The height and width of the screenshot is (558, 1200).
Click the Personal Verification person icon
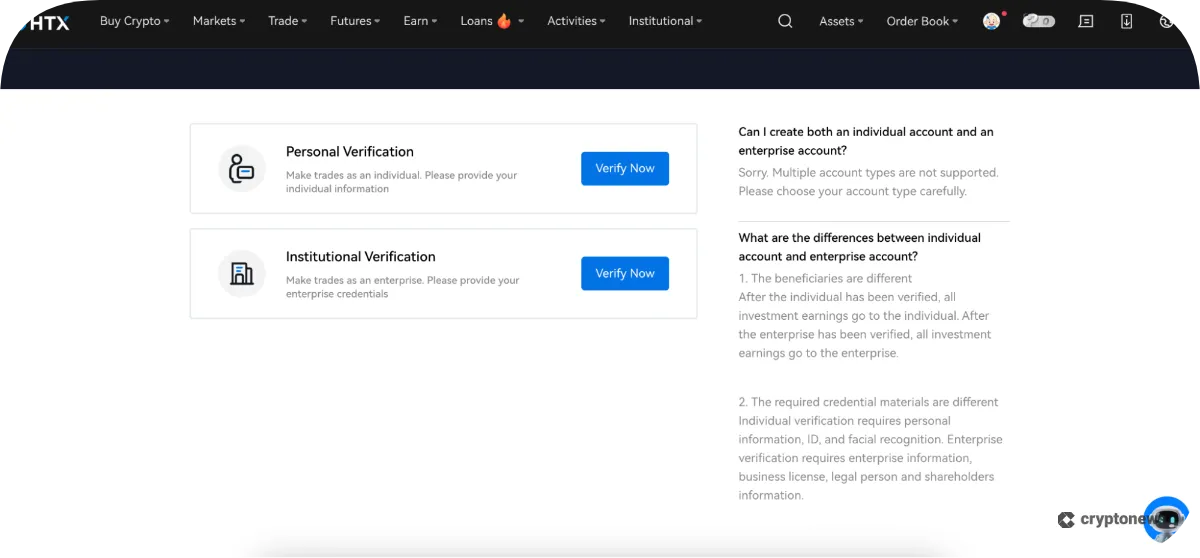(242, 169)
